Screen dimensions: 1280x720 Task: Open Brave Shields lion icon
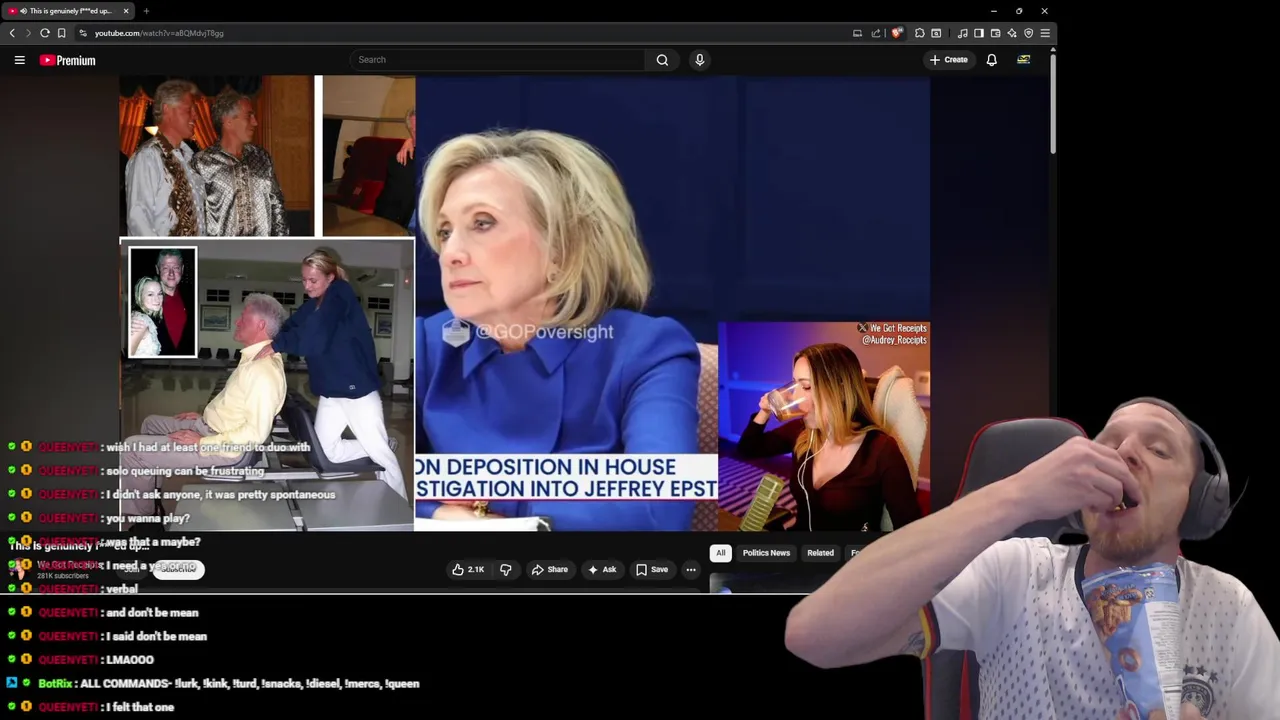click(897, 33)
